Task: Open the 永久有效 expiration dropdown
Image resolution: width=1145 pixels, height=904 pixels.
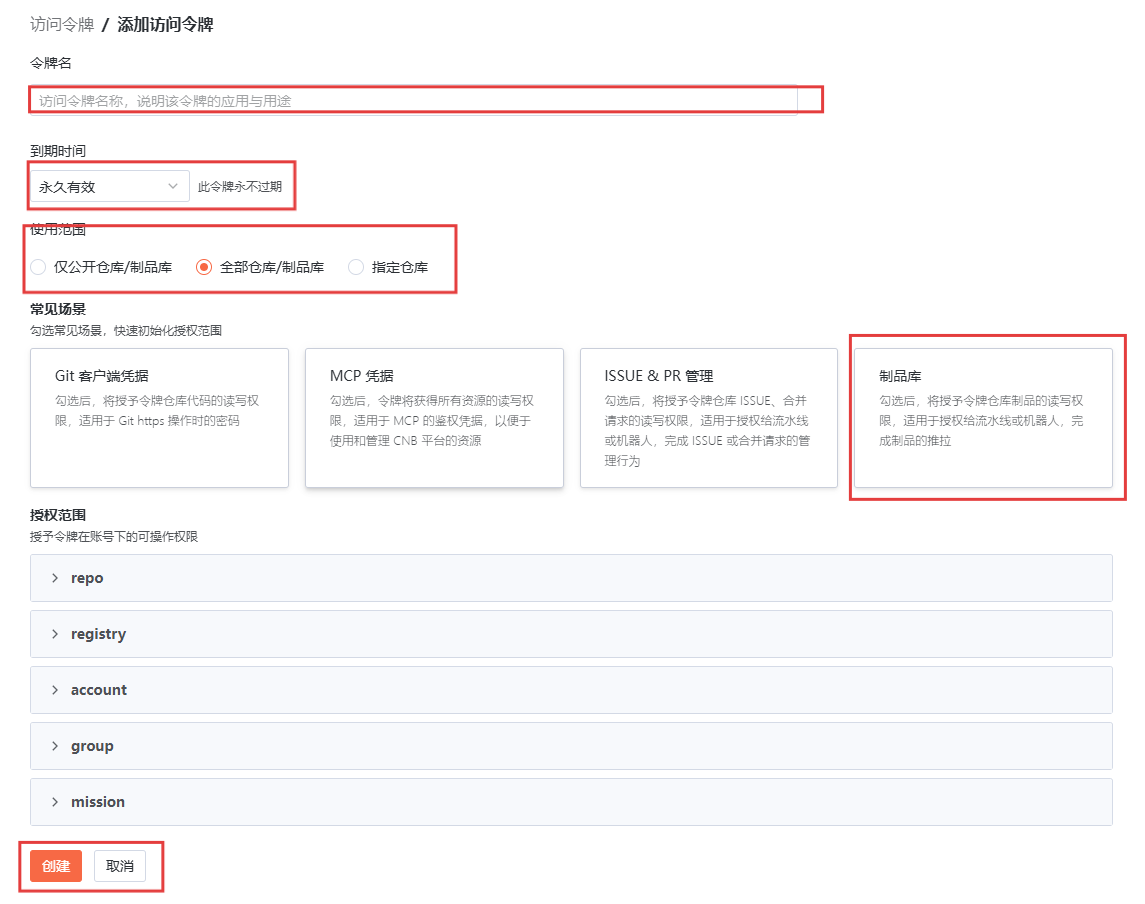Action: (x=109, y=186)
